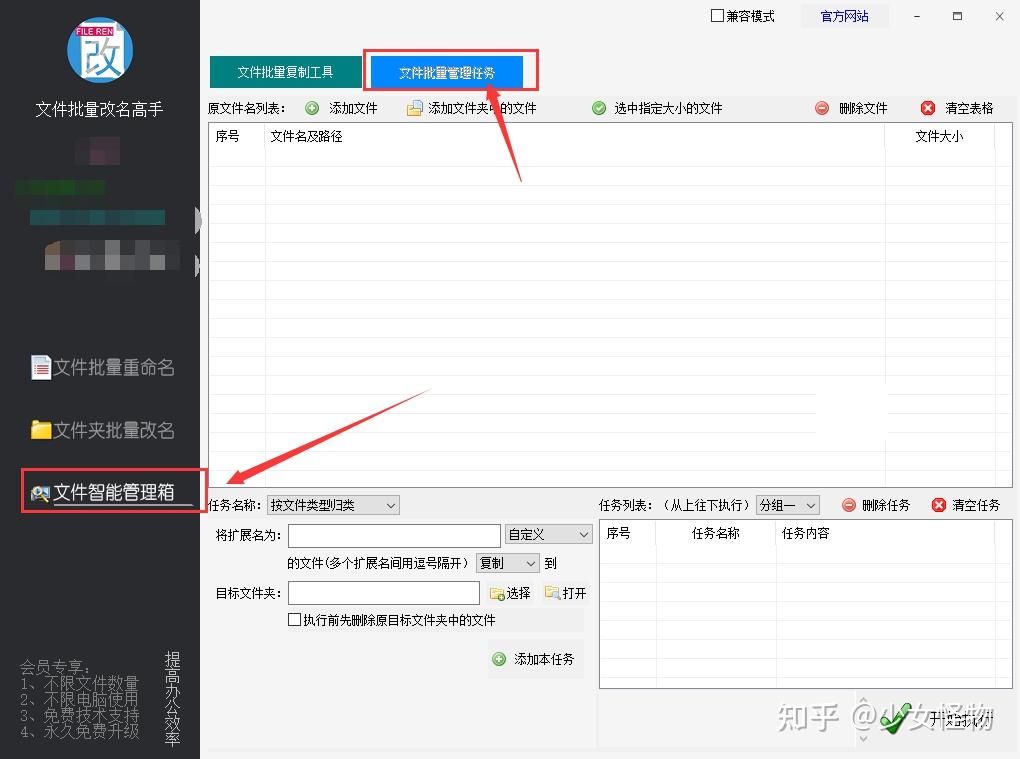Open the 自定义 extension dropdown
The height and width of the screenshot is (759, 1020).
[x=547, y=534]
